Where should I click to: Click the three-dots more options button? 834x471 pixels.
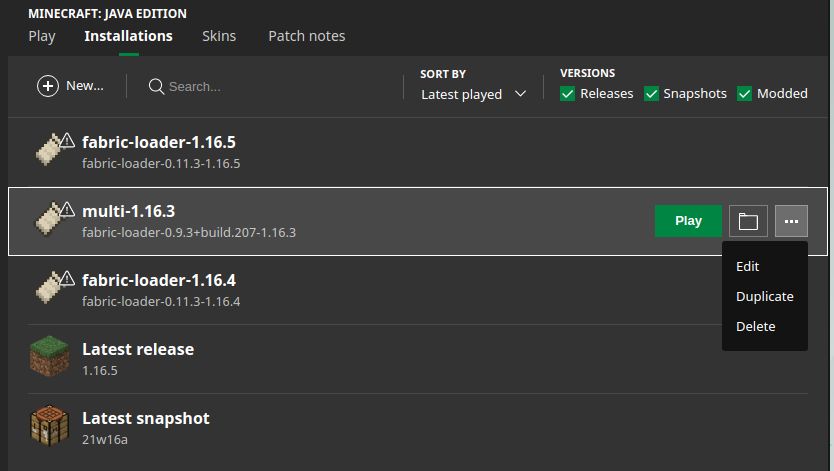click(x=791, y=221)
